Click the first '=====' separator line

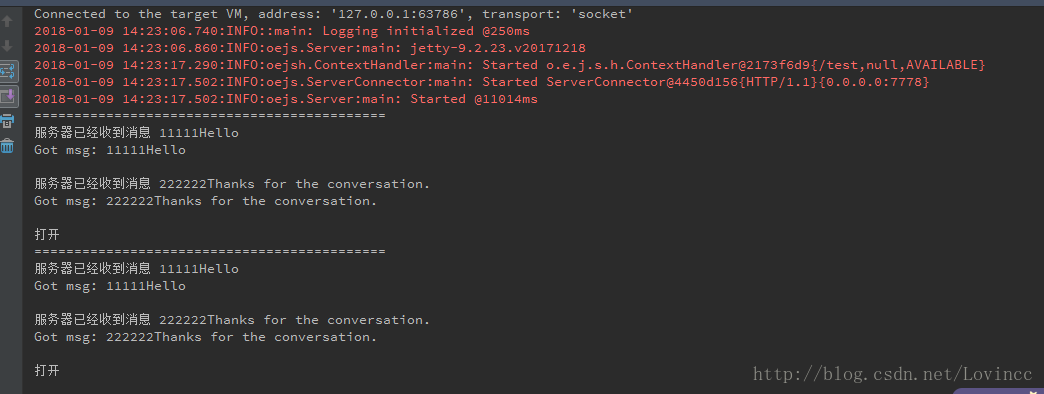pos(210,116)
